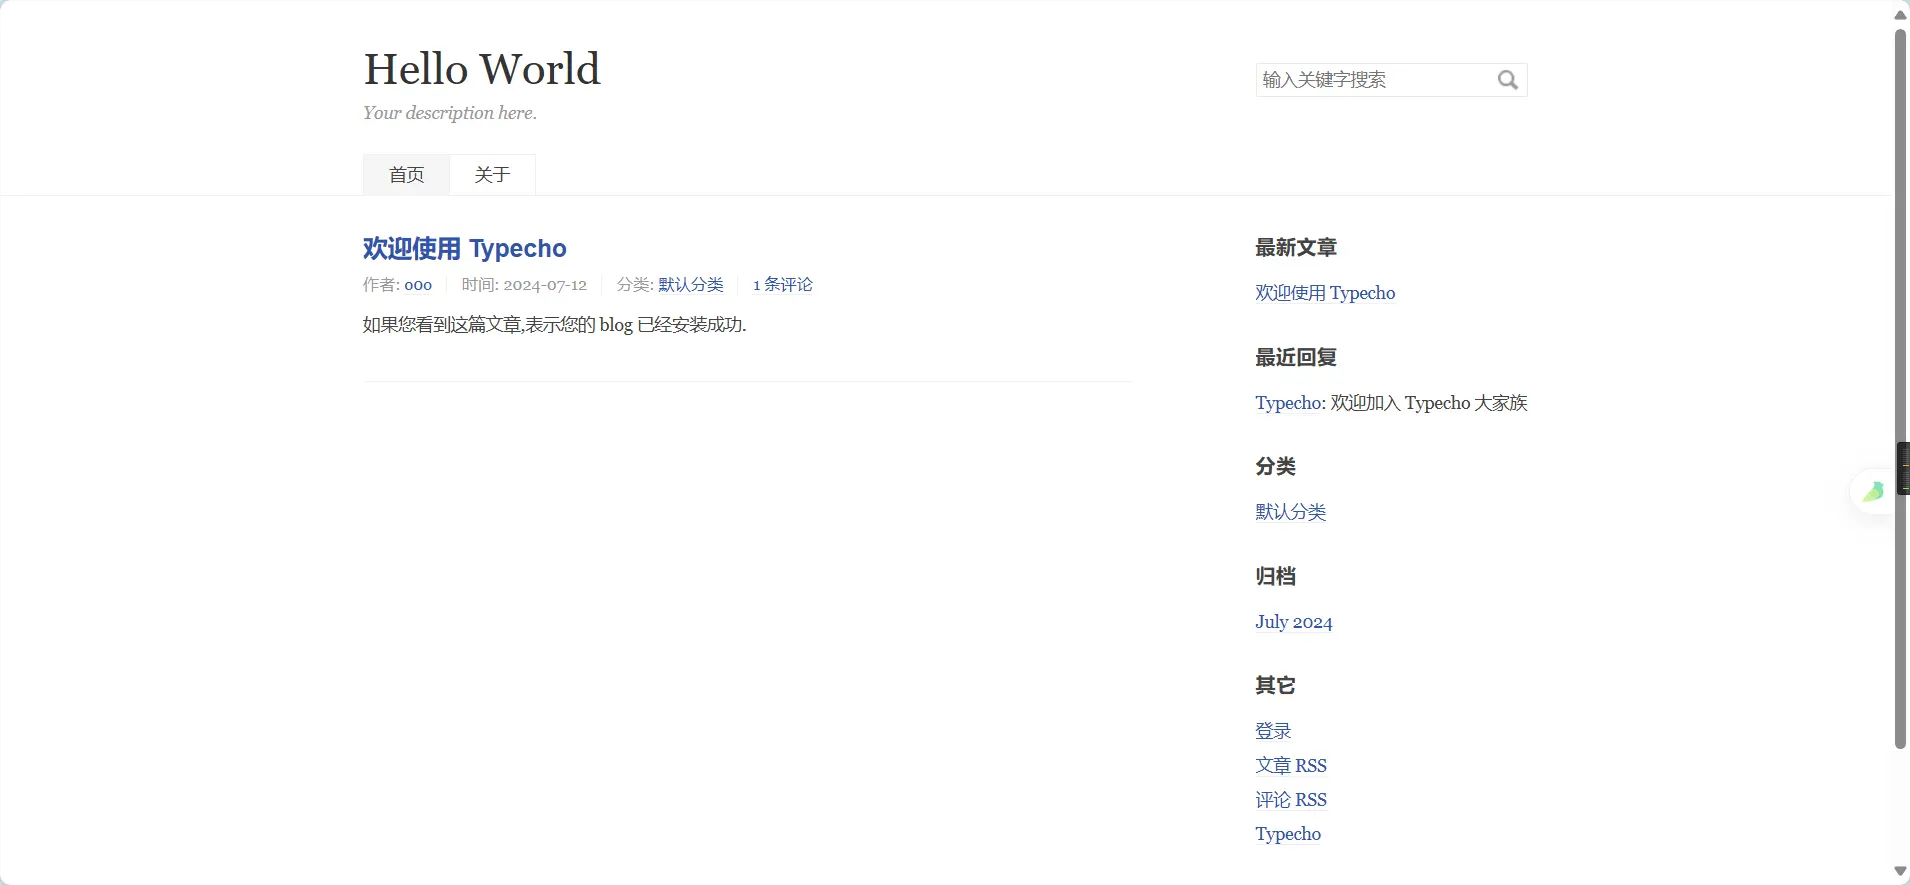Open the Typecho link under 其它
This screenshot has width=1910, height=885.
[1288, 834]
